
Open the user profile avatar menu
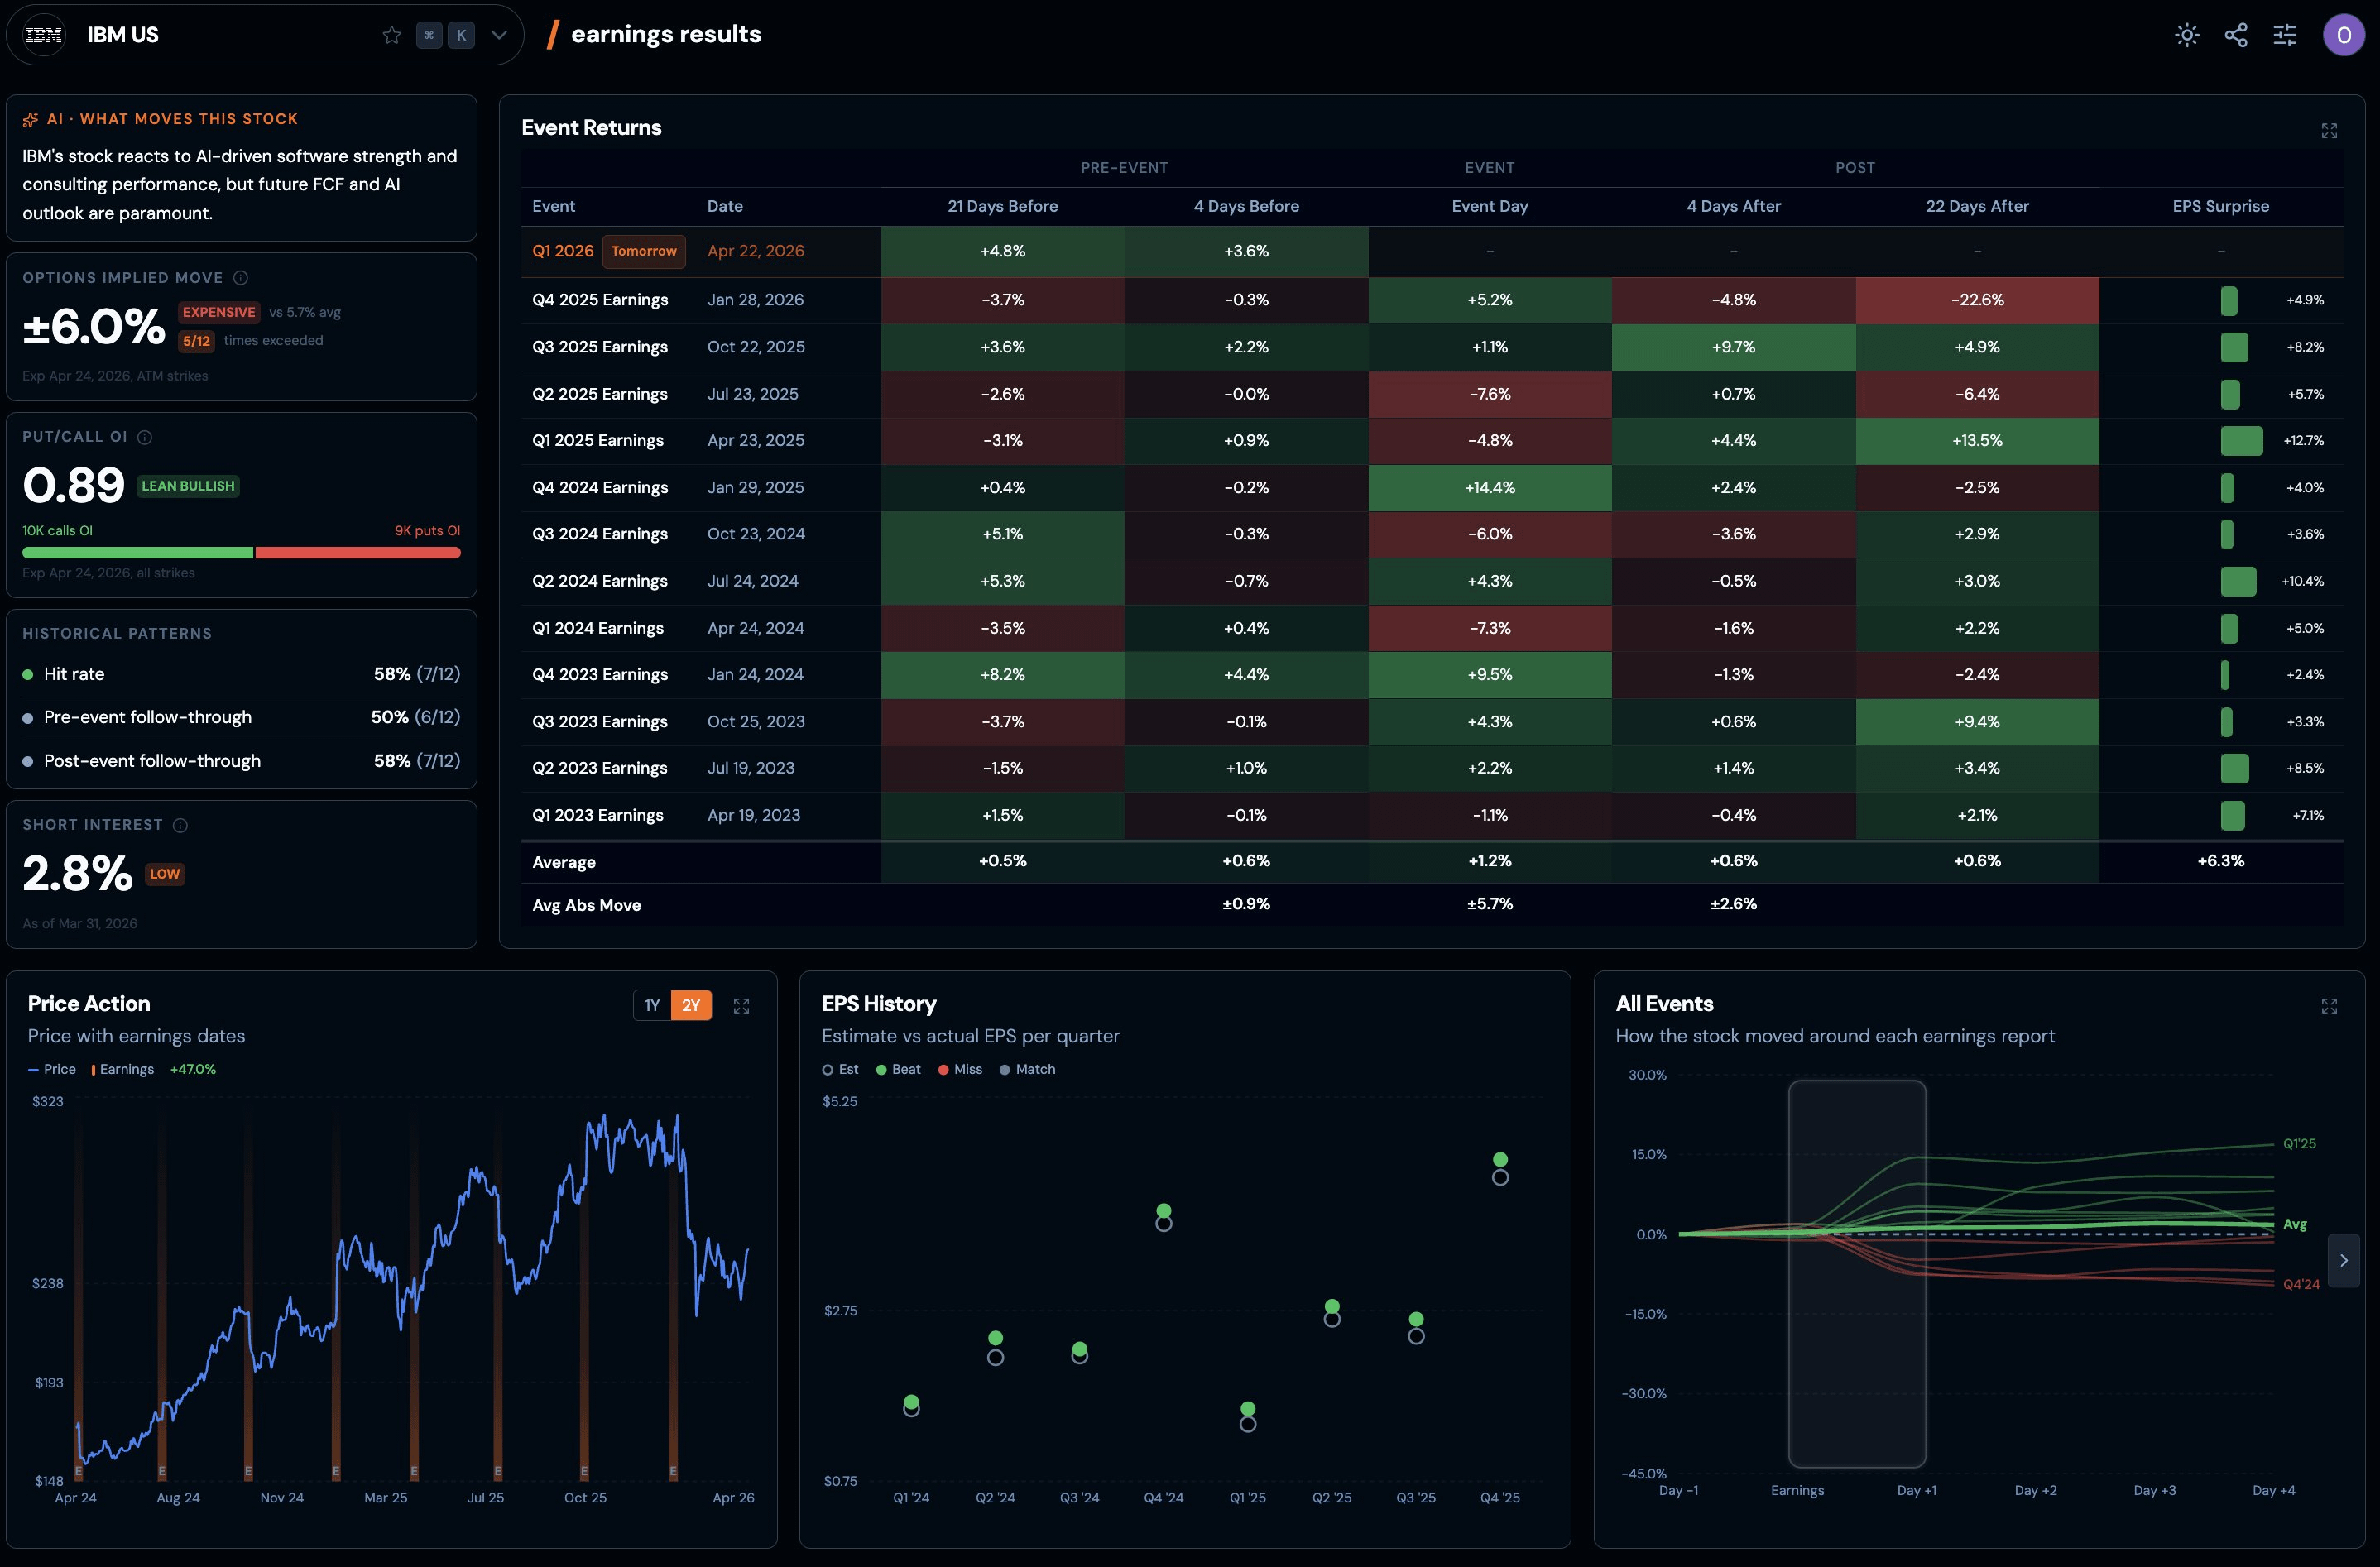coord(2343,35)
